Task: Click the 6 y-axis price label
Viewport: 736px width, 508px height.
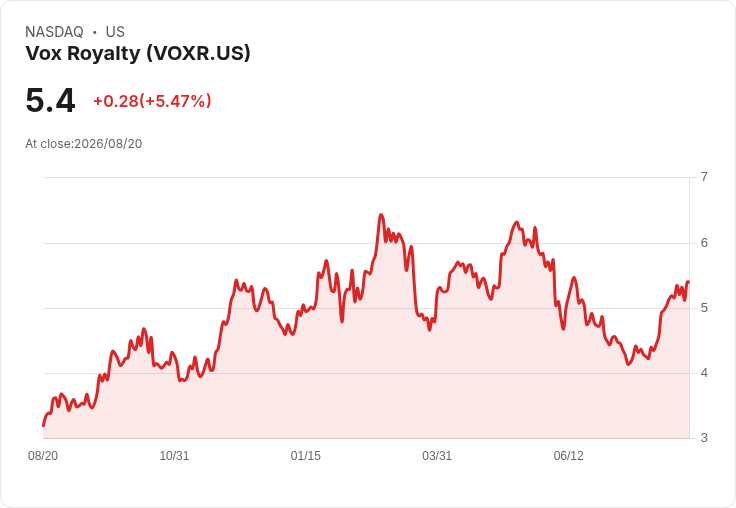Action: pos(704,243)
